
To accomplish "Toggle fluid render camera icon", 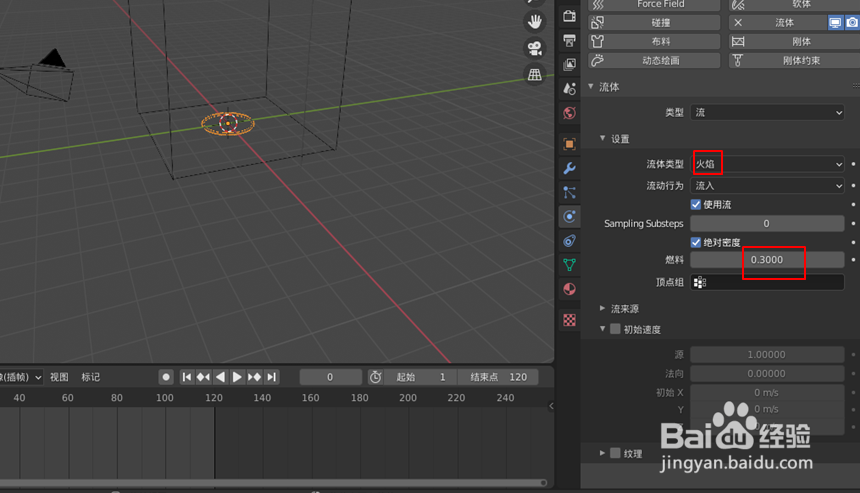I will point(852,22).
